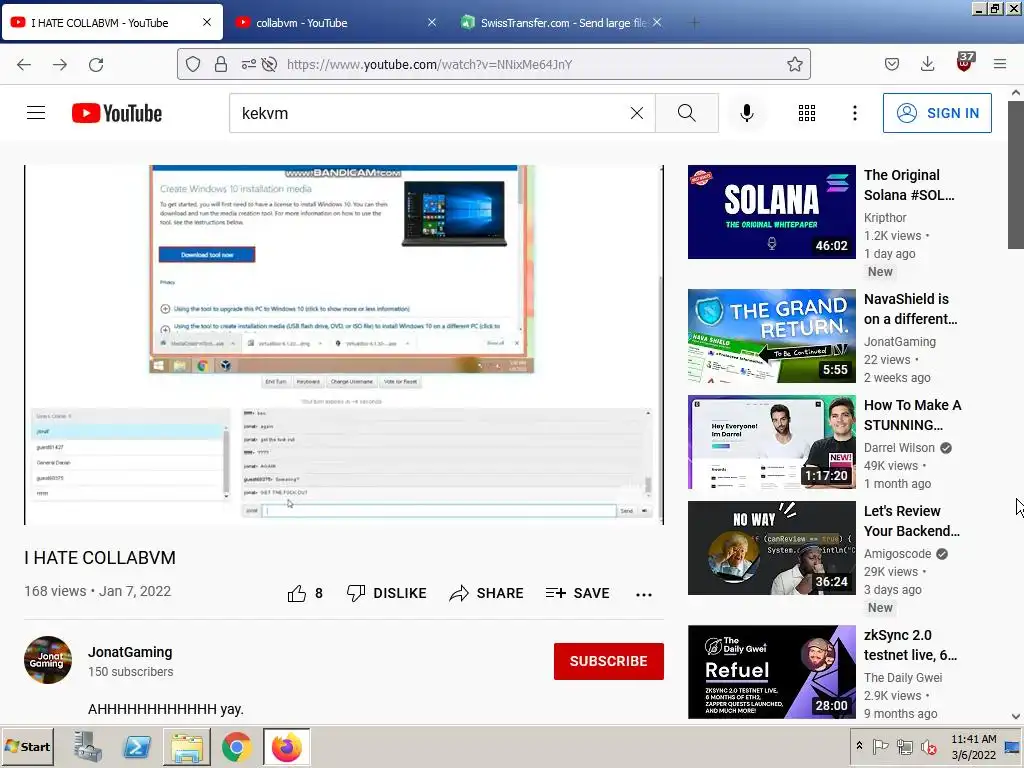The width and height of the screenshot is (1024, 768).
Task: Bookmark this page with the star
Action: [795, 64]
